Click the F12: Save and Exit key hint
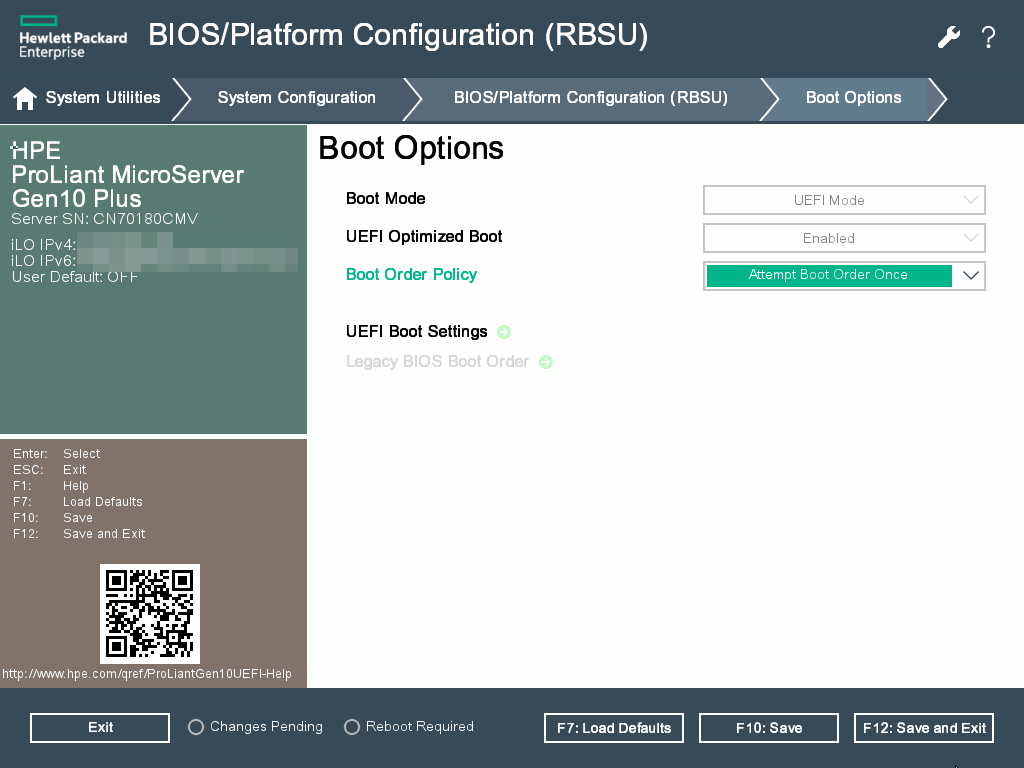The image size is (1024, 768). [x=79, y=534]
